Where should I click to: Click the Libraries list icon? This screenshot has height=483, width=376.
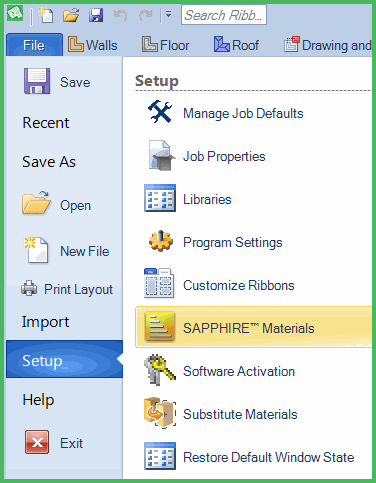(x=160, y=198)
